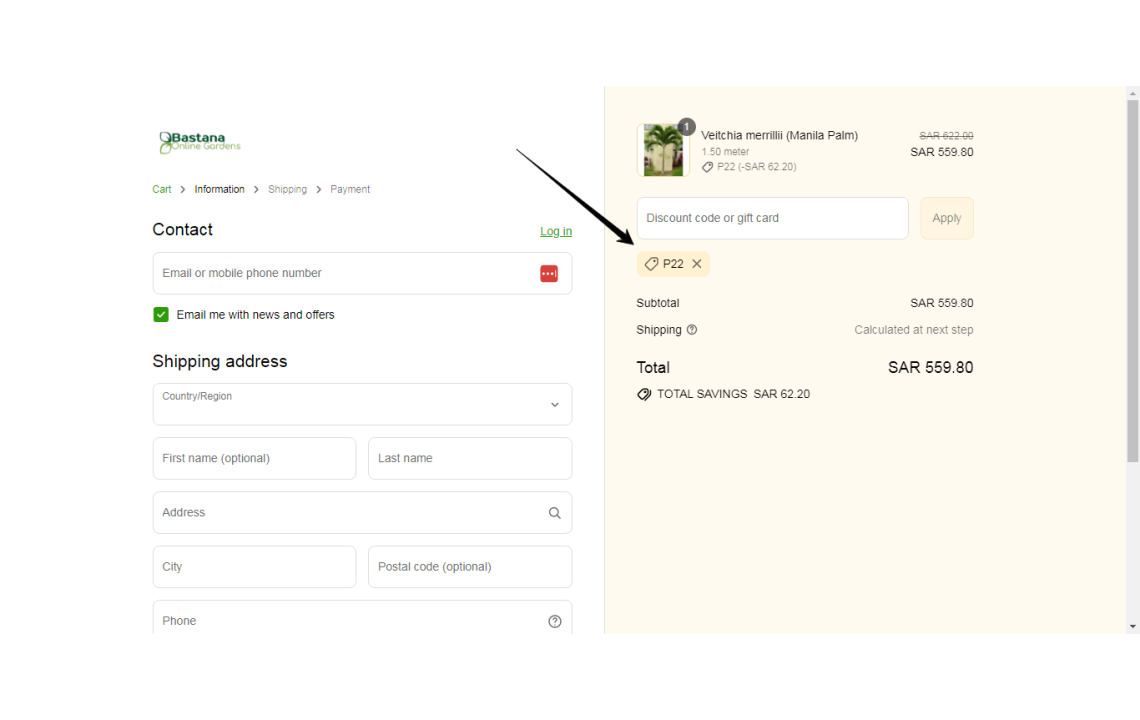Click the Contact section heading
This screenshot has width=1140, height=720.
tap(182, 230)
